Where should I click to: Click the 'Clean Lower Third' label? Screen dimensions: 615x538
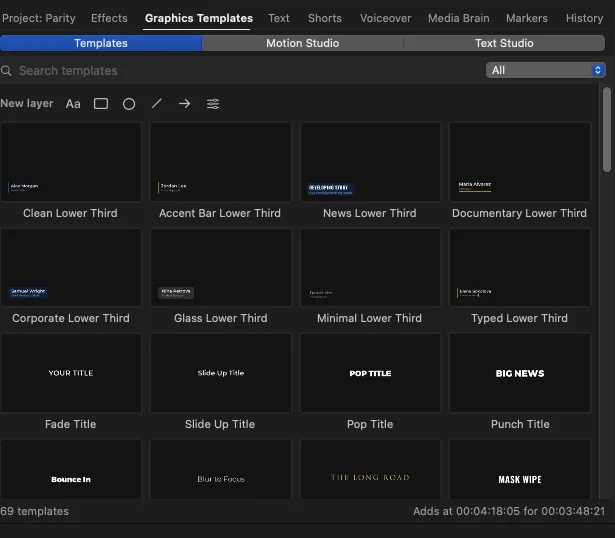70,213
